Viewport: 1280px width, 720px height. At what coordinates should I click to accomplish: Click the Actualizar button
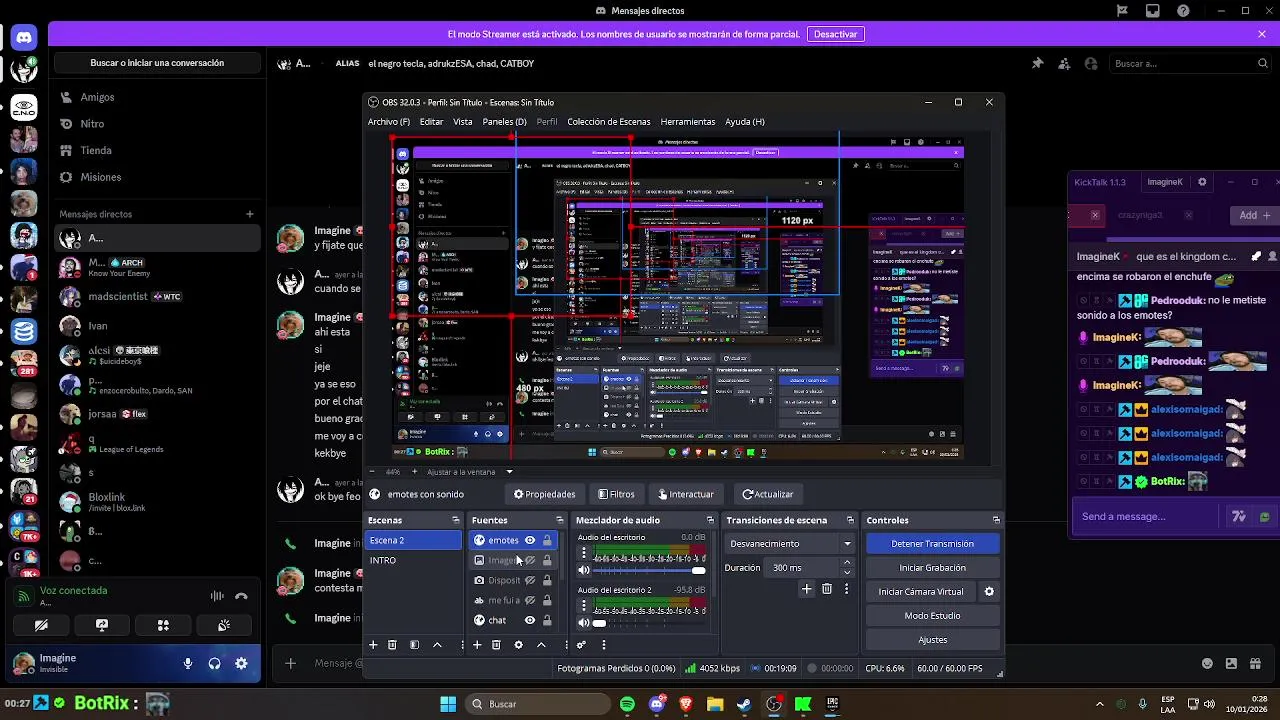[768, 494]
